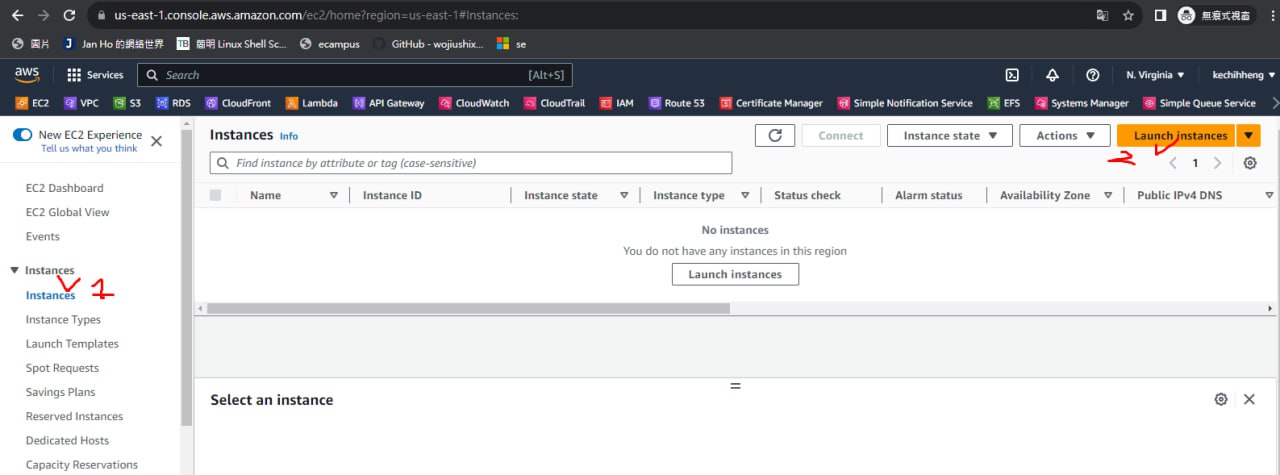
Task: Open details panel settings gear
Action: click(1221, 399)
